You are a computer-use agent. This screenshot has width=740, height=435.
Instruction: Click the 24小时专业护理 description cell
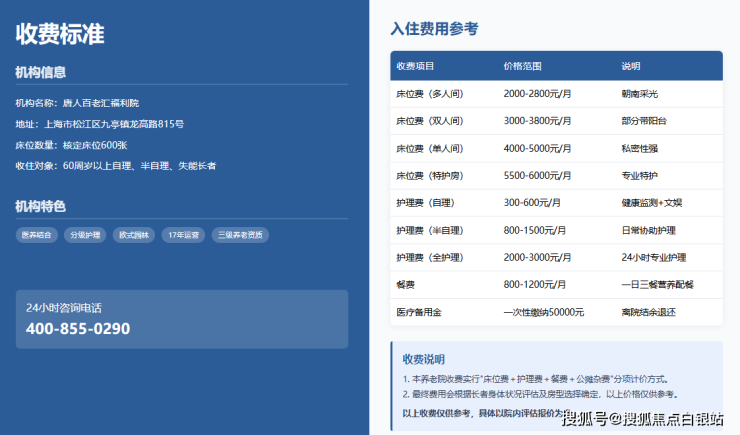[x=654, y=258]
